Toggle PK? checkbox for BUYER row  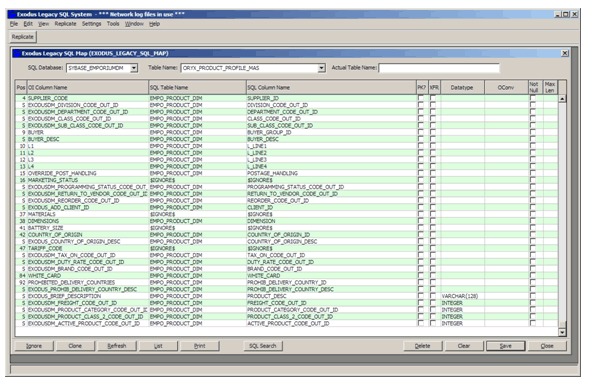[x=421, y=132]
